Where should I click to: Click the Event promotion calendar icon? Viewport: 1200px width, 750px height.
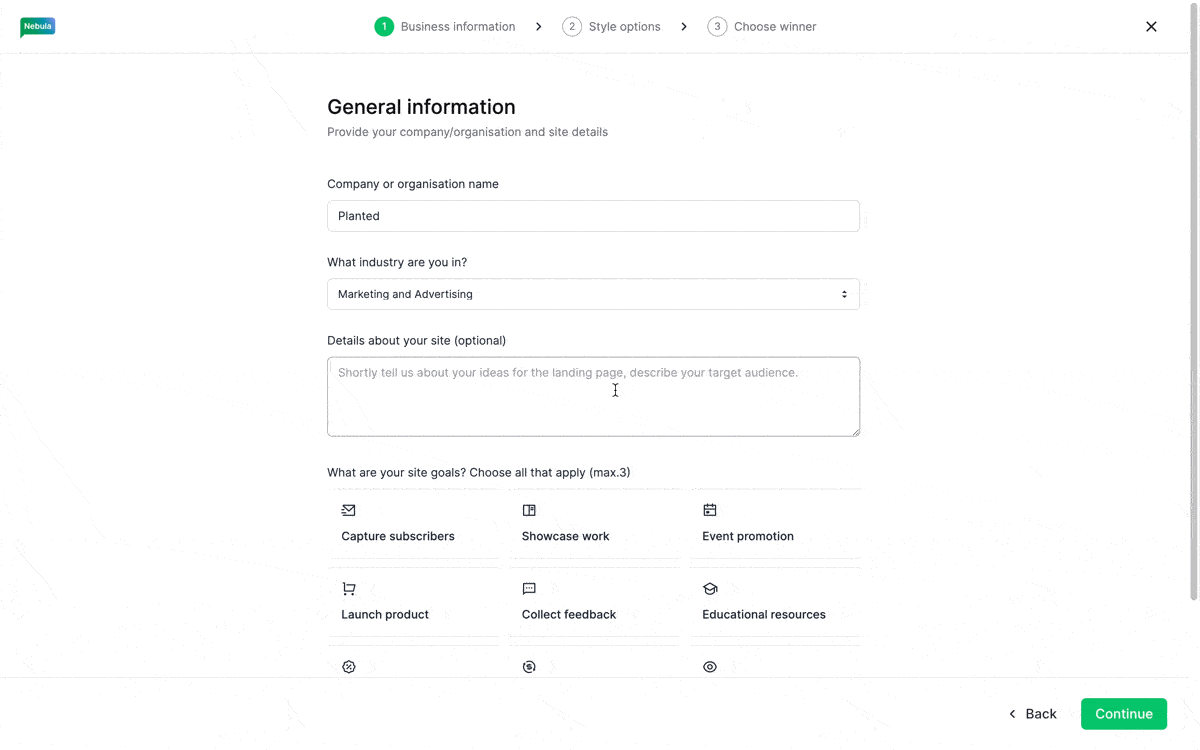coord(710,510)
